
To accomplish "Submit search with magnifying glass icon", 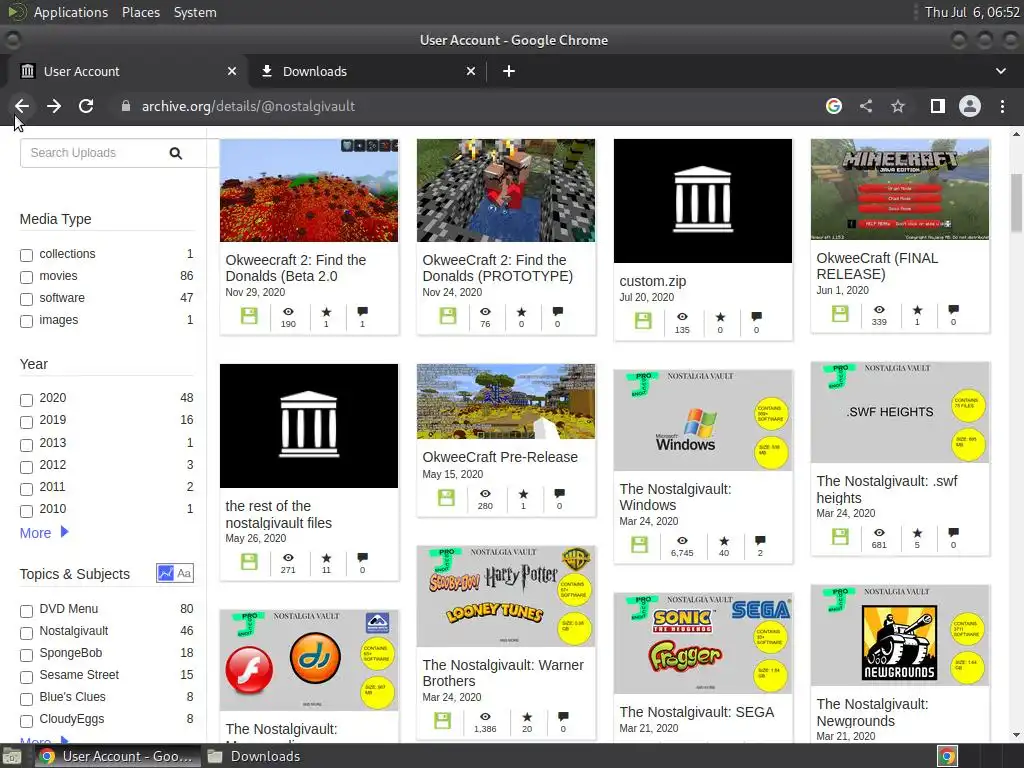I will point(176,153).
